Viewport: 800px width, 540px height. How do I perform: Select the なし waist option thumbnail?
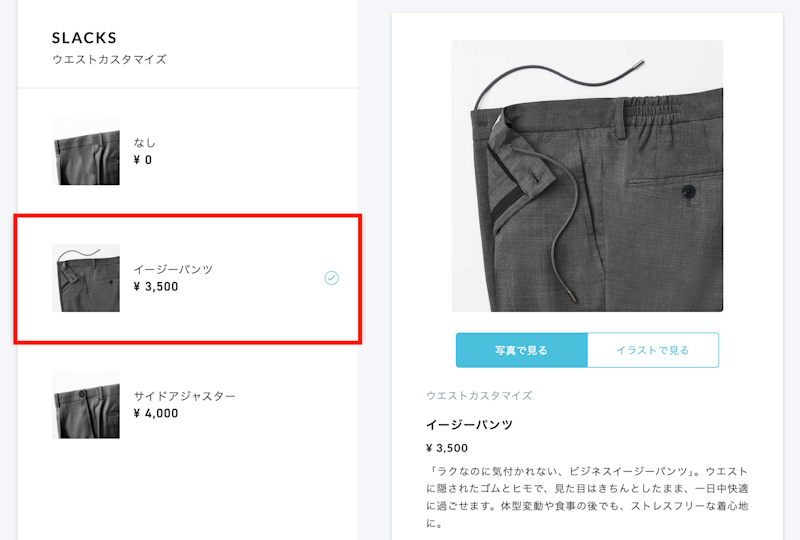tap(86, 152)
